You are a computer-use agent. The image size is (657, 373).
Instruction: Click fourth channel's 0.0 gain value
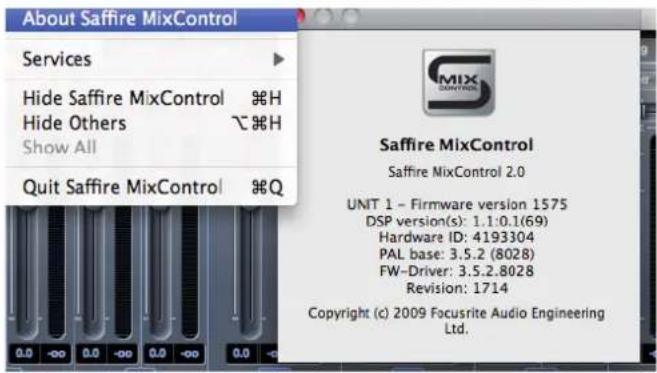pyautogui.click(x=241, y=353)
